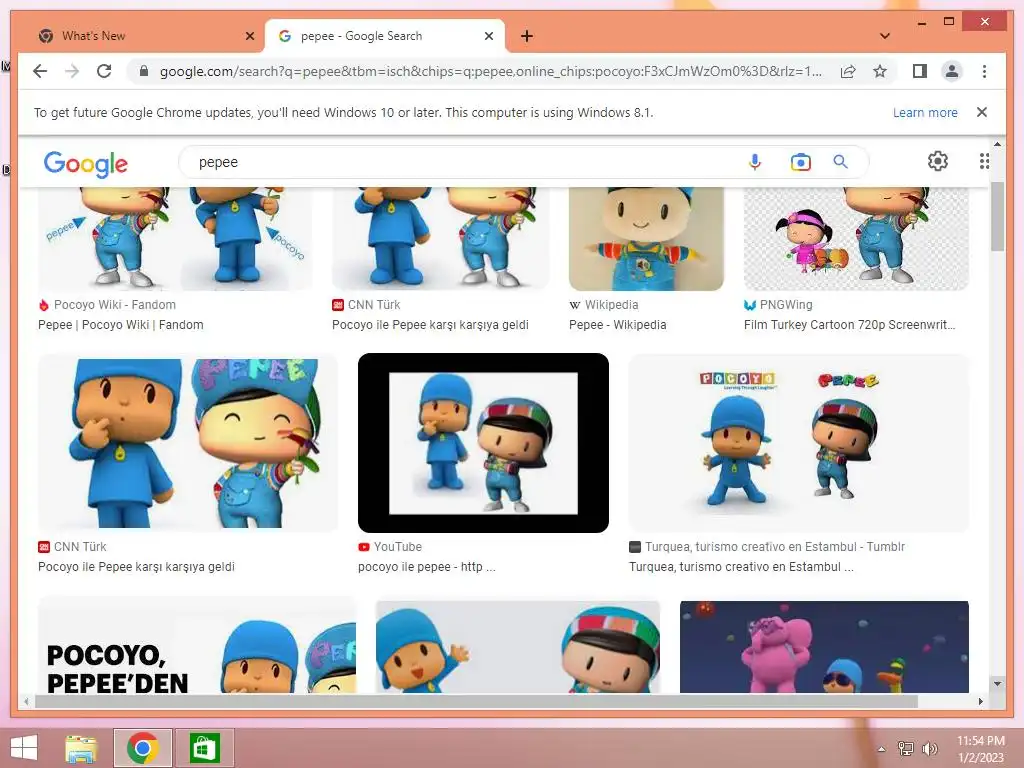Open Chrome's three-dot menu
1024x768 pixels.
click(x=984, y=71)
